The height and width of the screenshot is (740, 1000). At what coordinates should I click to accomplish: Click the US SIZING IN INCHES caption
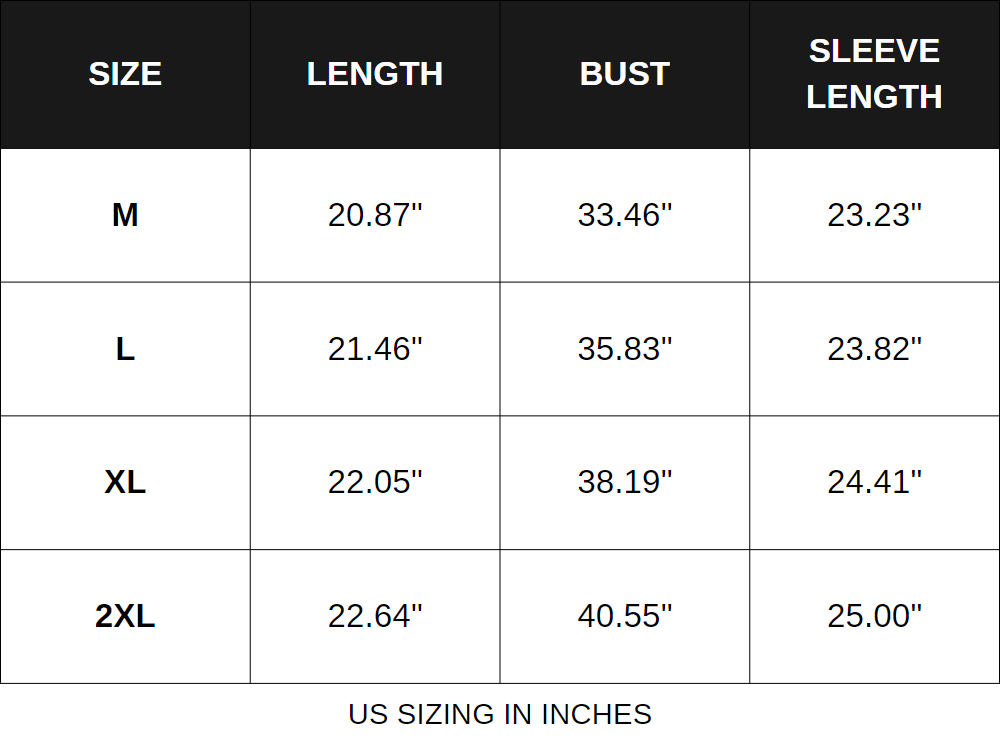click(500, 714)
